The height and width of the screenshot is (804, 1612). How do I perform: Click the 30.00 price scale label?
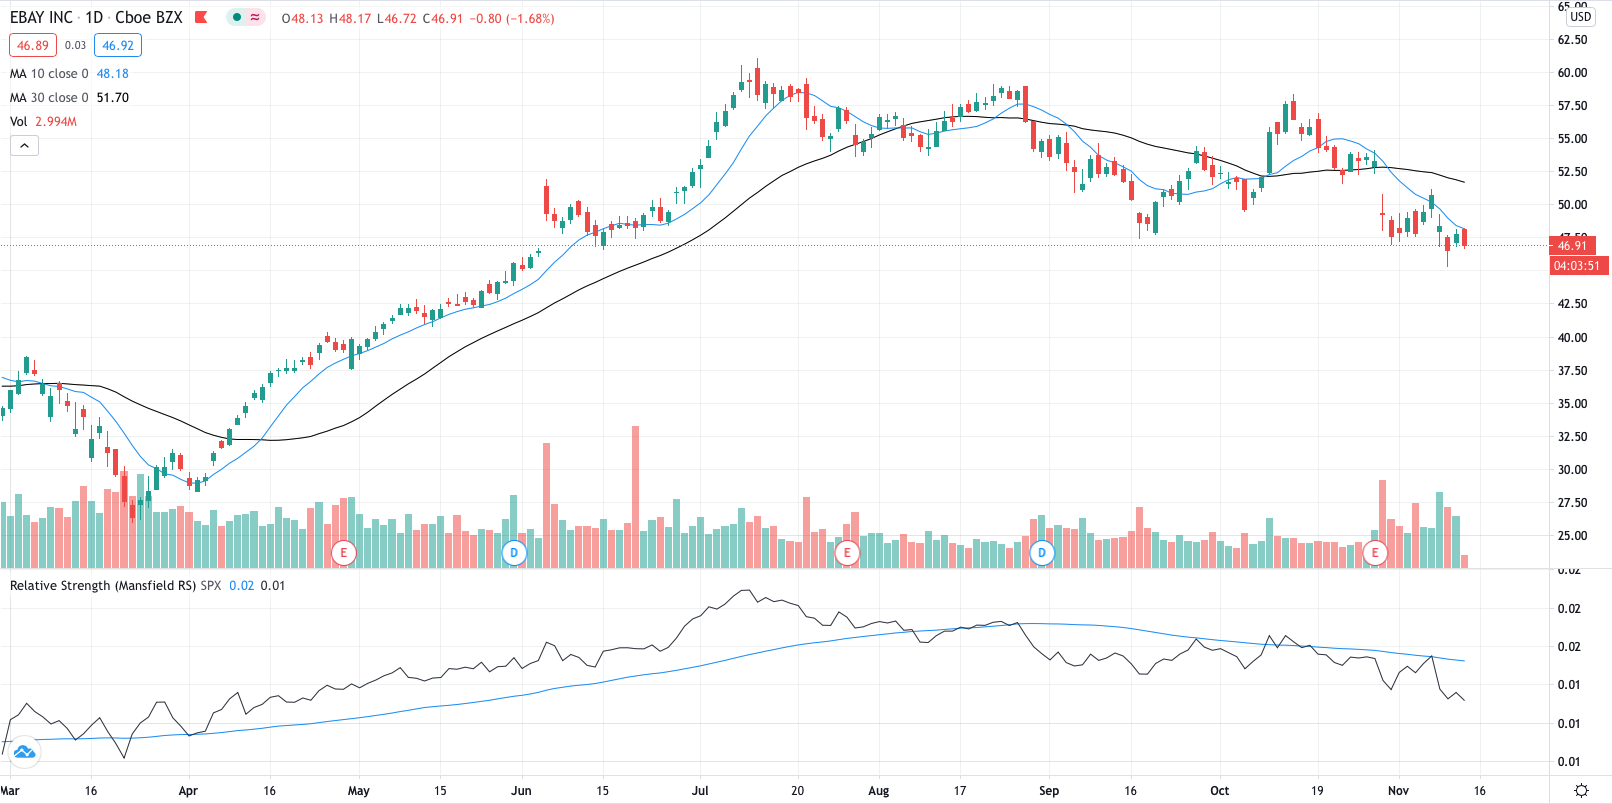(x=1572, y=469)
